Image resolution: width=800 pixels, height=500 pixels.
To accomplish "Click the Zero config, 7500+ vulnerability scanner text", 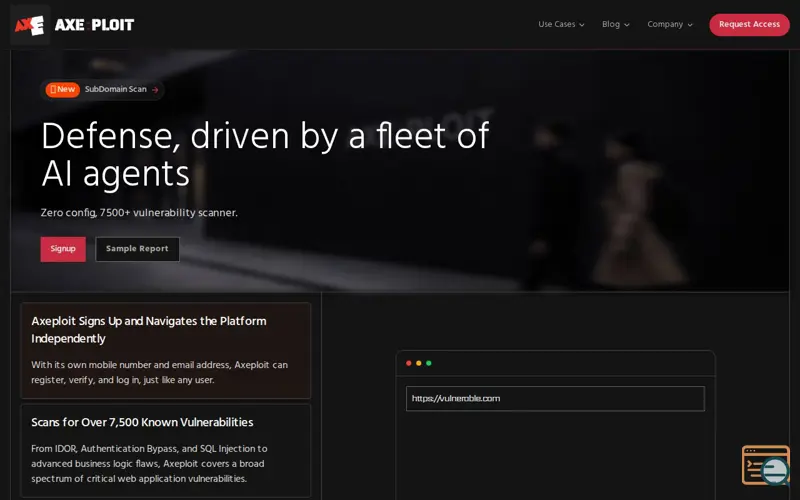I will pos(139,213).
